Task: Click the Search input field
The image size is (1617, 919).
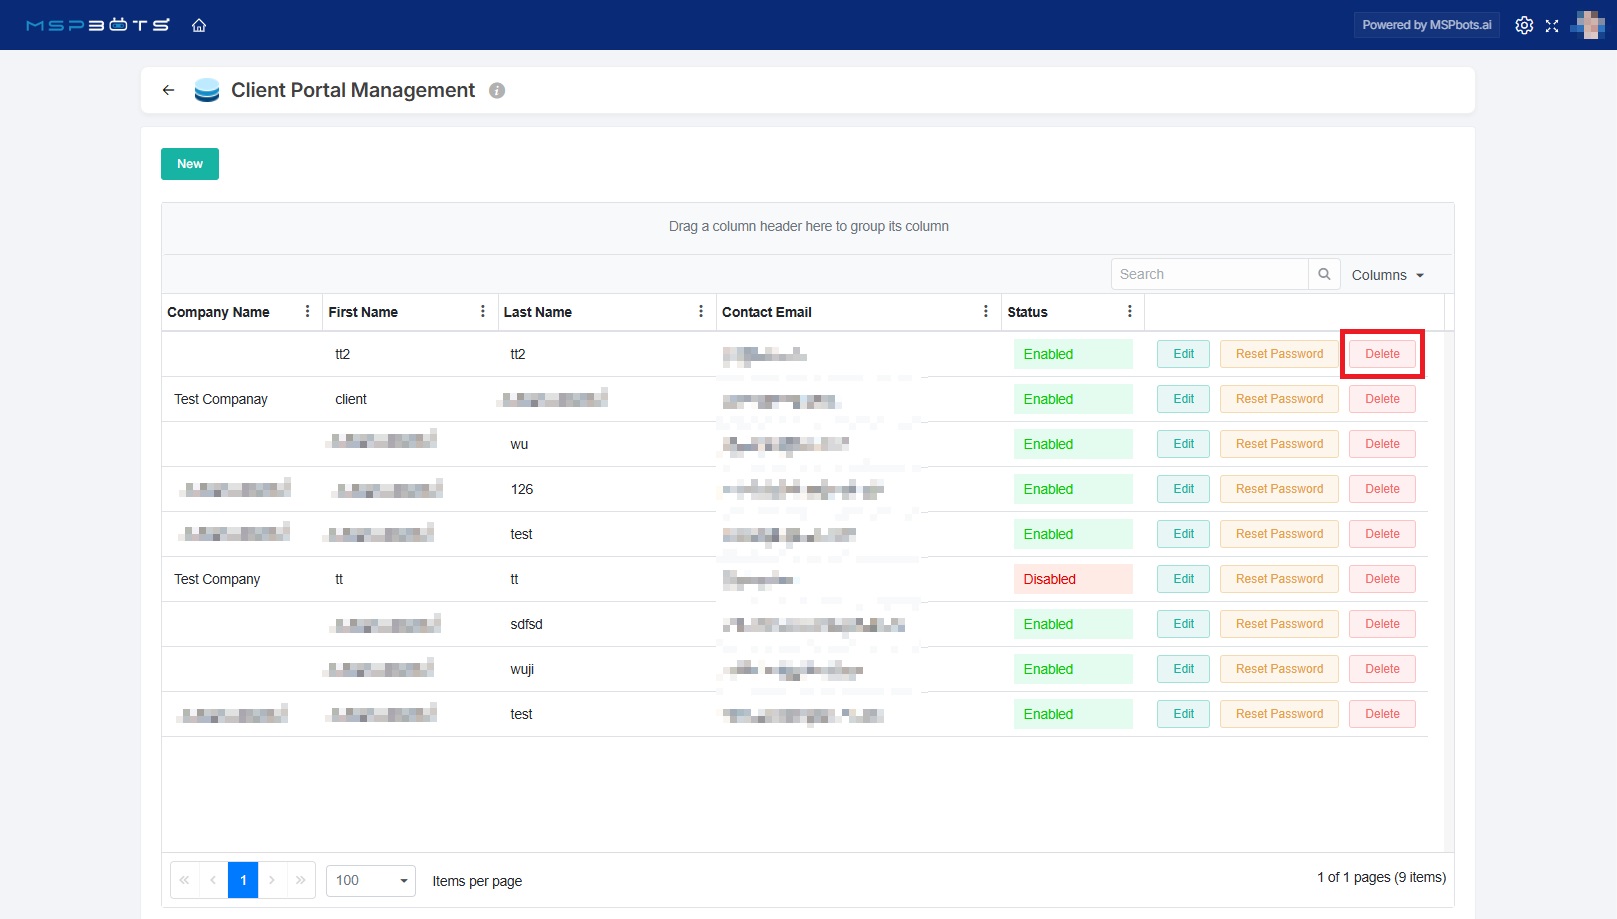Action: pyautogui.click(x=1209, y=274)
